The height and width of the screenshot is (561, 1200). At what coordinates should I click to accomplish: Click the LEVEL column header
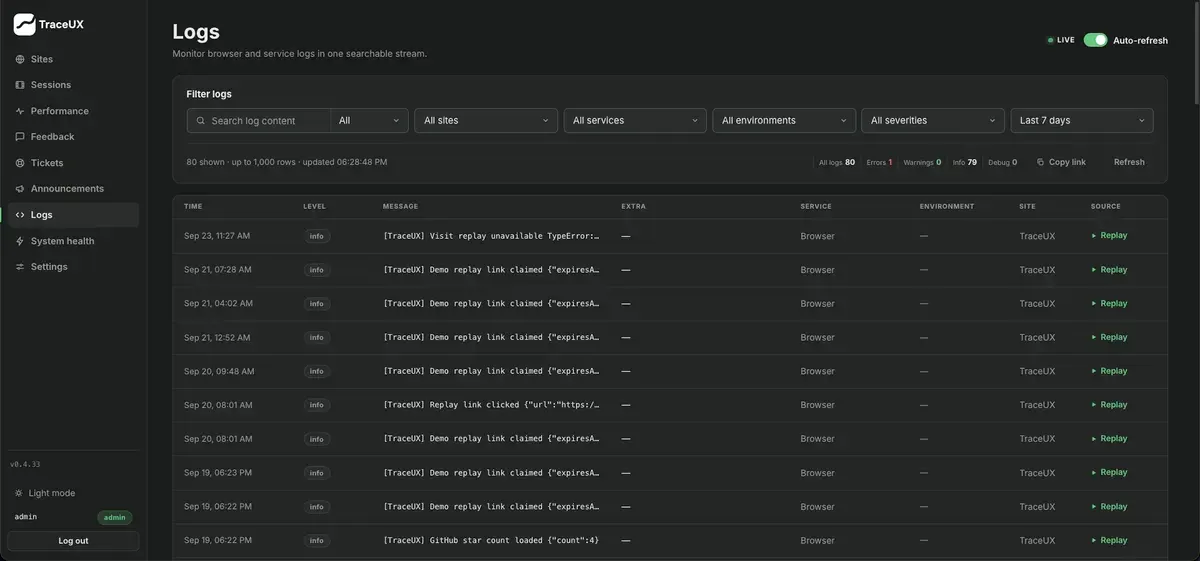pyautogui.click(x=314, y=207)
